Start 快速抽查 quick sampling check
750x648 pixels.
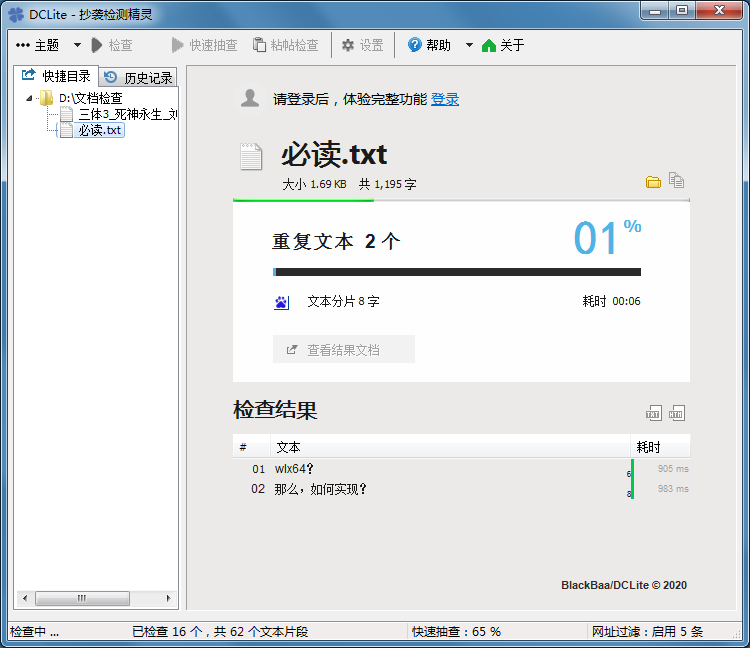pos(205,45)
